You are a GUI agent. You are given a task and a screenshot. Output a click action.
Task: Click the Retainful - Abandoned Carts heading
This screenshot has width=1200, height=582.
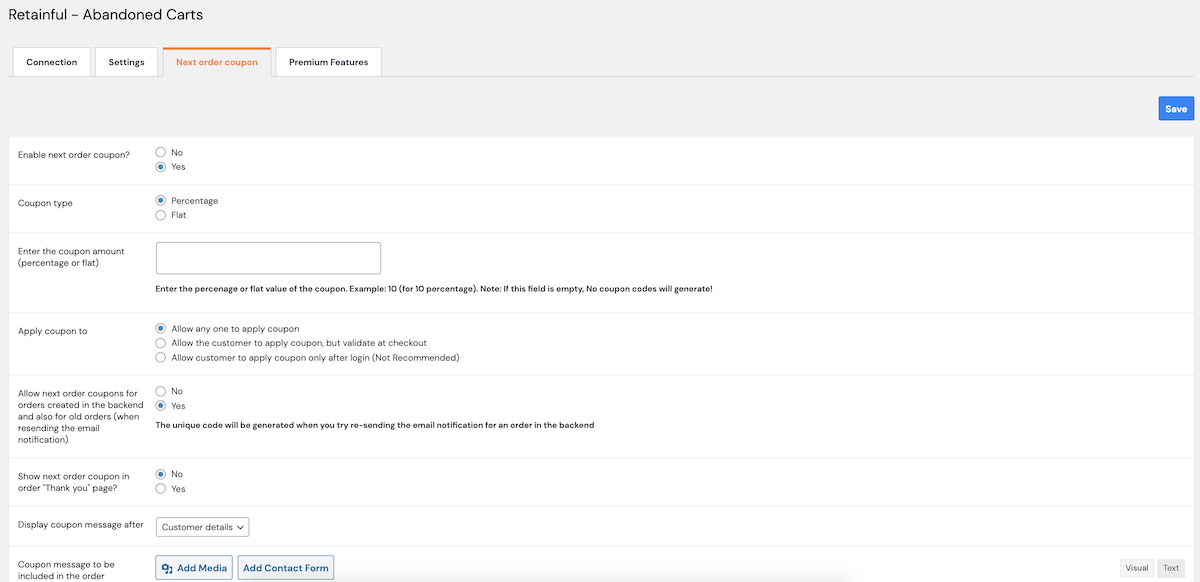106,15
